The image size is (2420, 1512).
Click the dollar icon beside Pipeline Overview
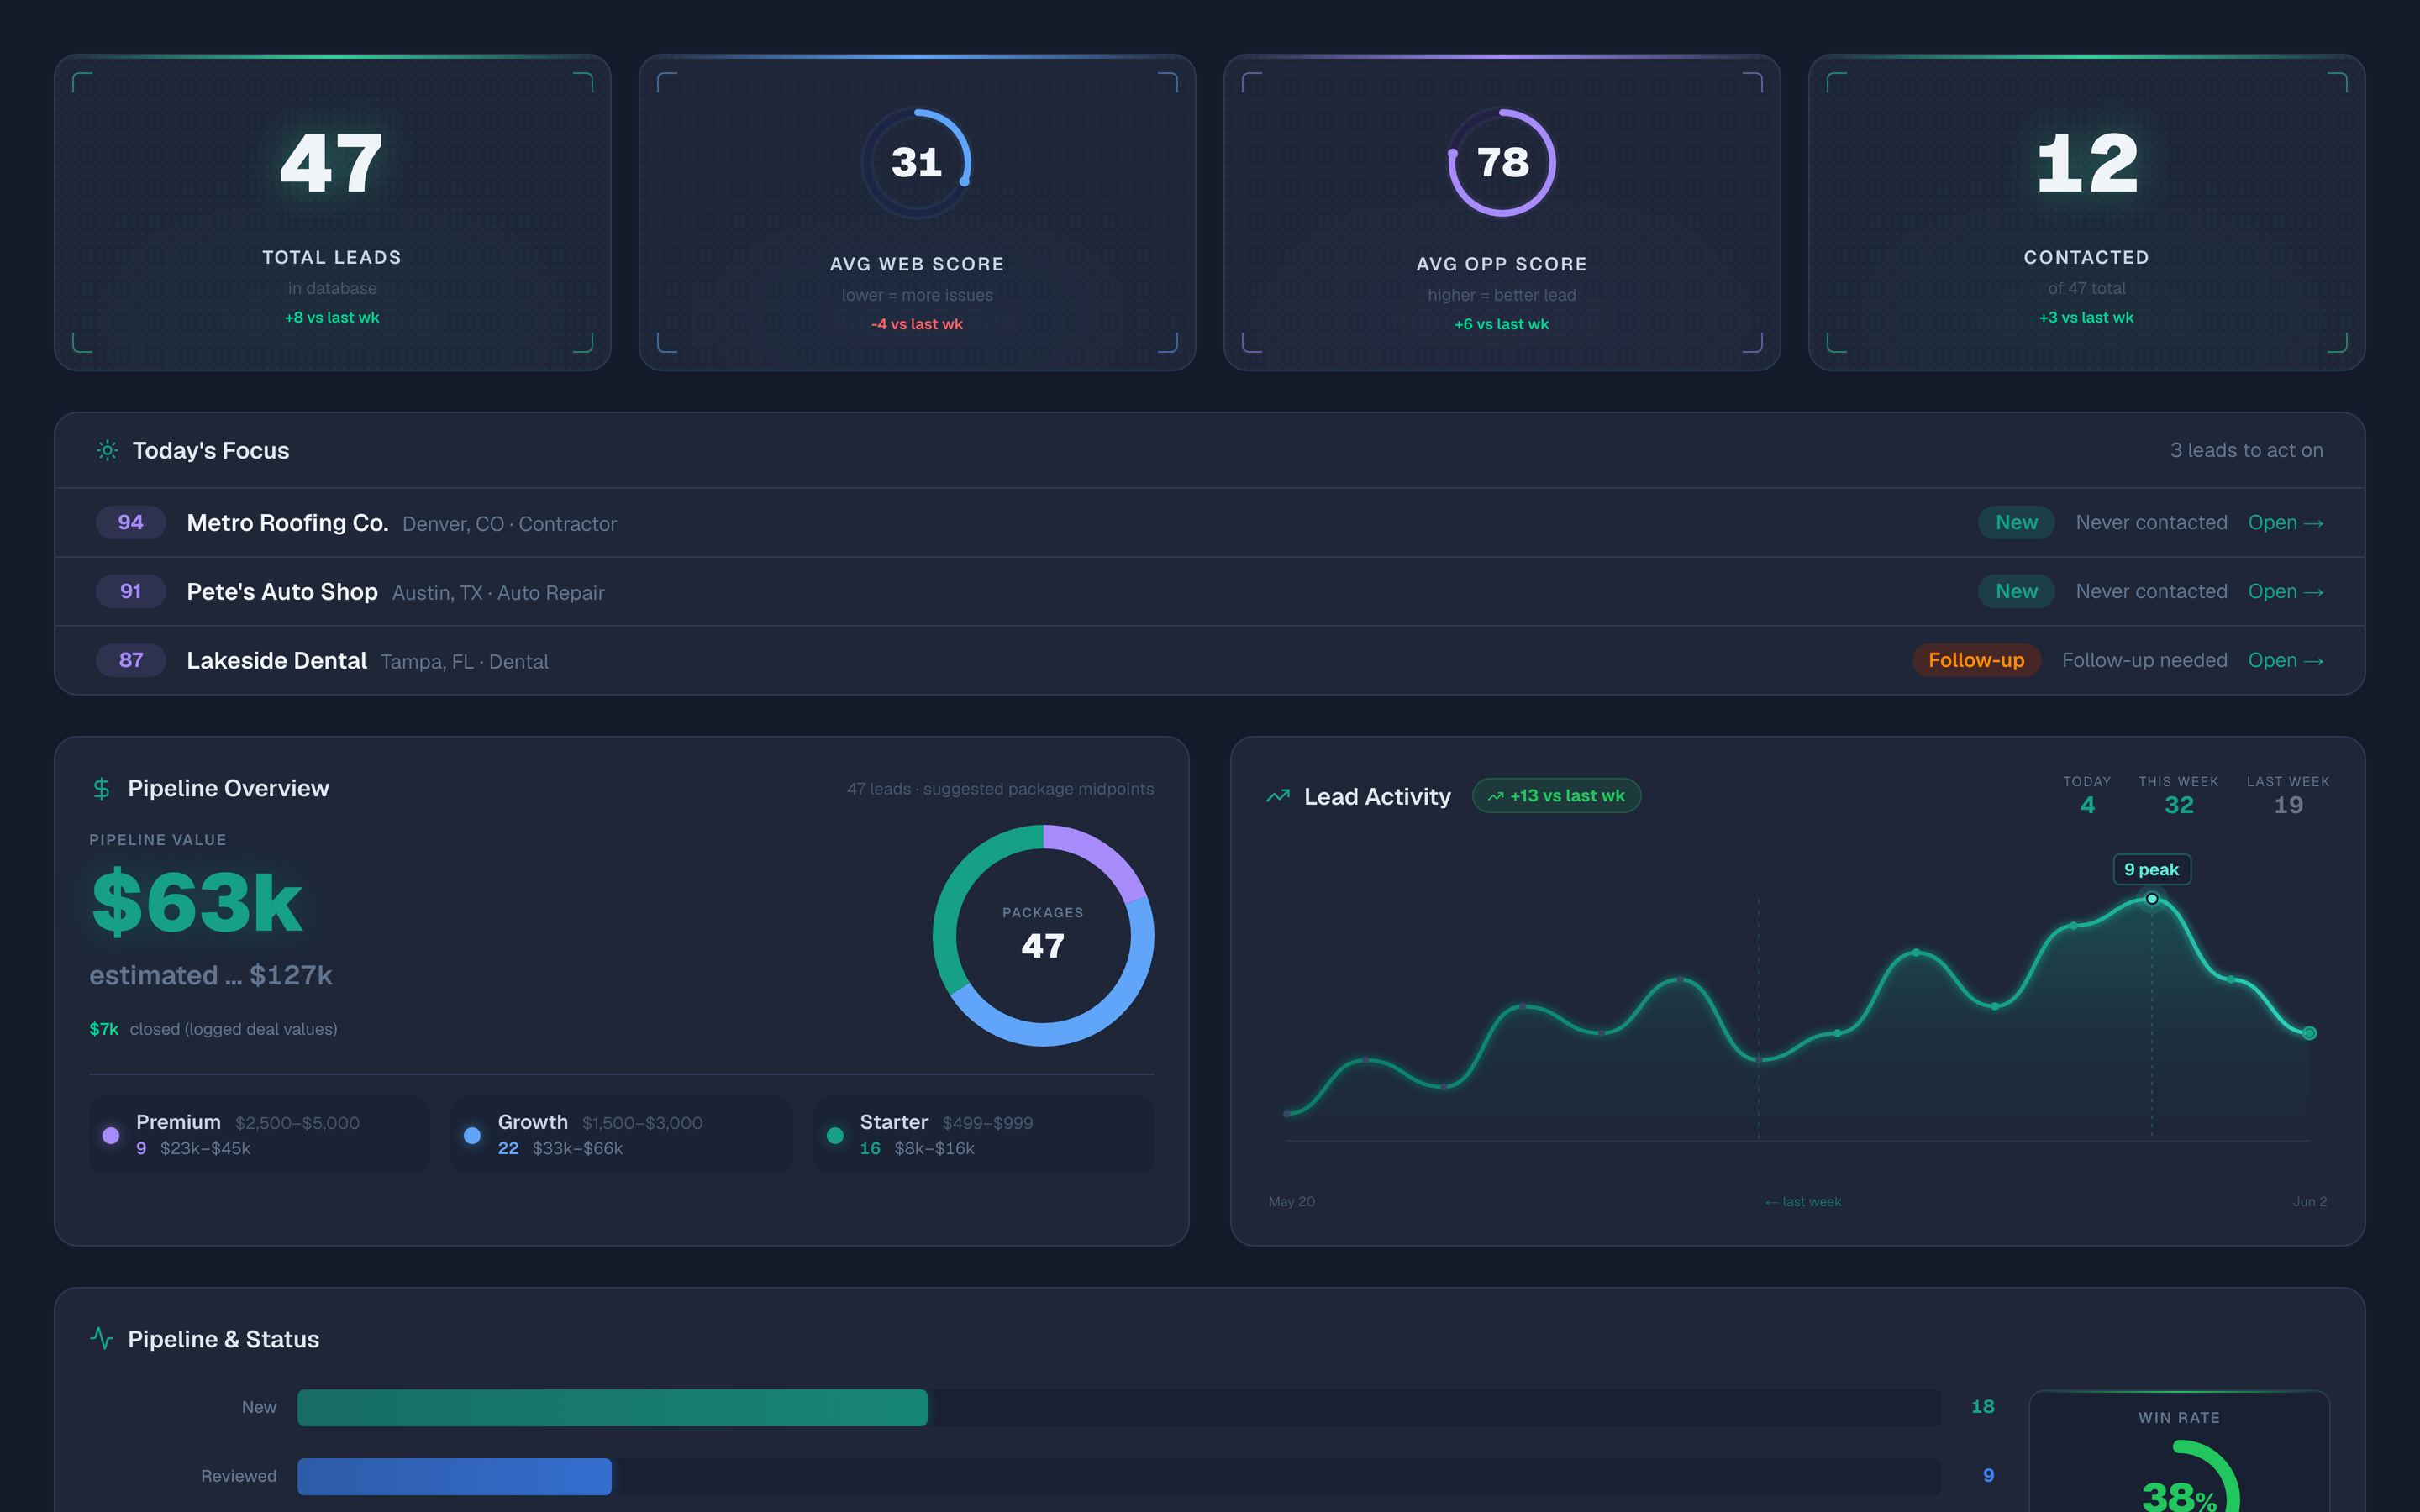tap(101, 789)
